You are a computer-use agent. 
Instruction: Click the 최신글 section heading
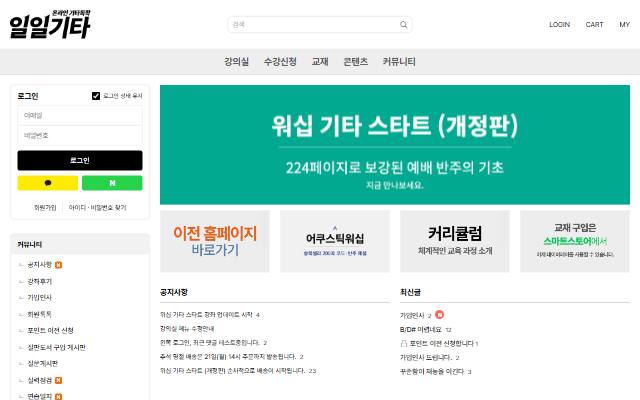pyautogui.click(x=410, y=292)
